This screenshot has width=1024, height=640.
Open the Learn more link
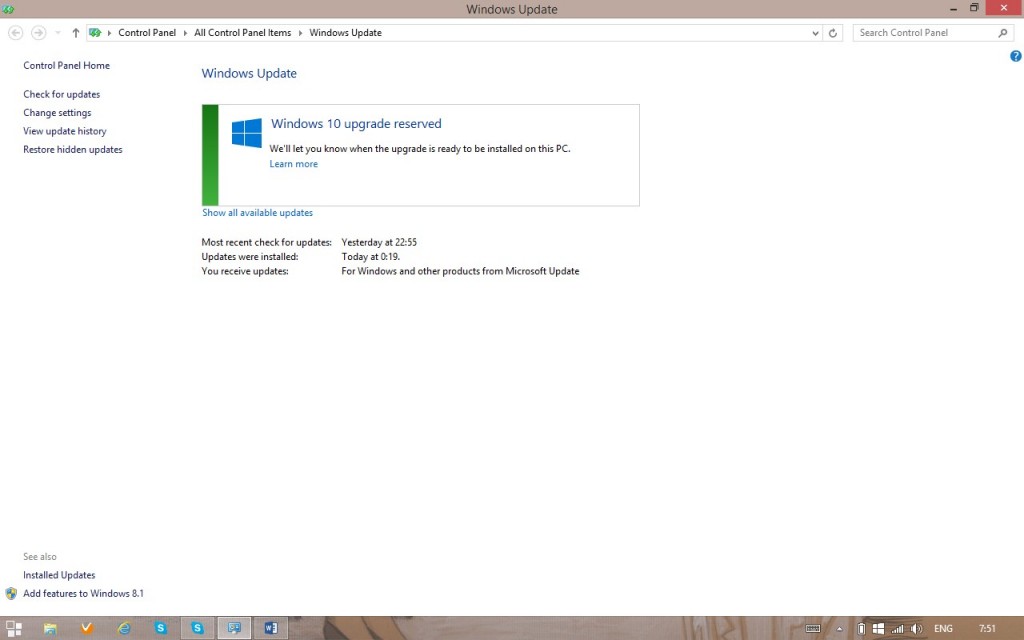click(x=293, y=164)
